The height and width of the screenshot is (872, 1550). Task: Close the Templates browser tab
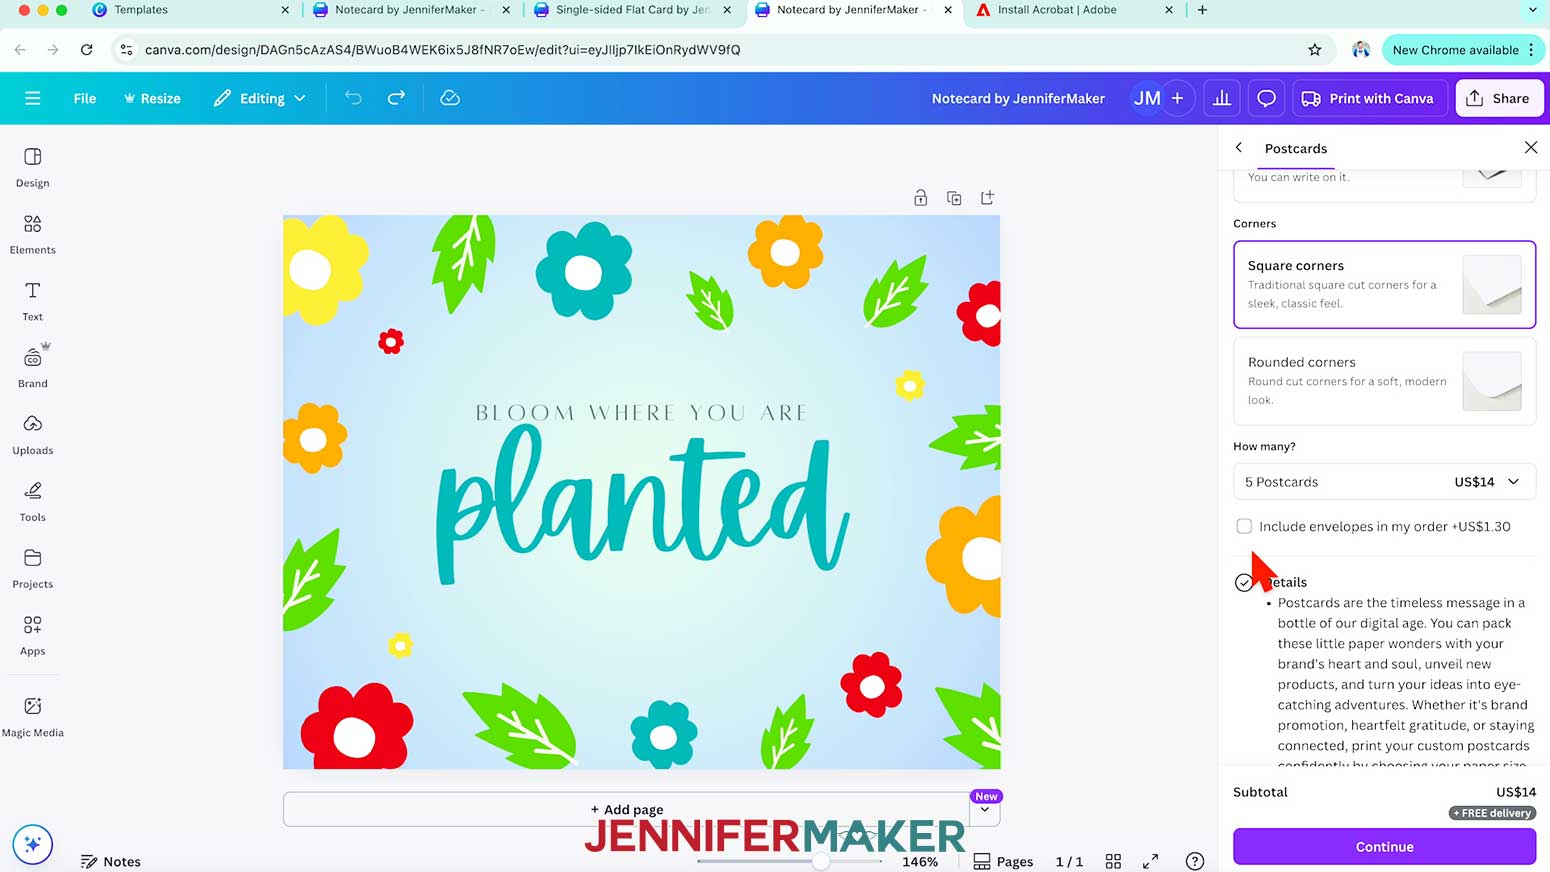point(285,10)
